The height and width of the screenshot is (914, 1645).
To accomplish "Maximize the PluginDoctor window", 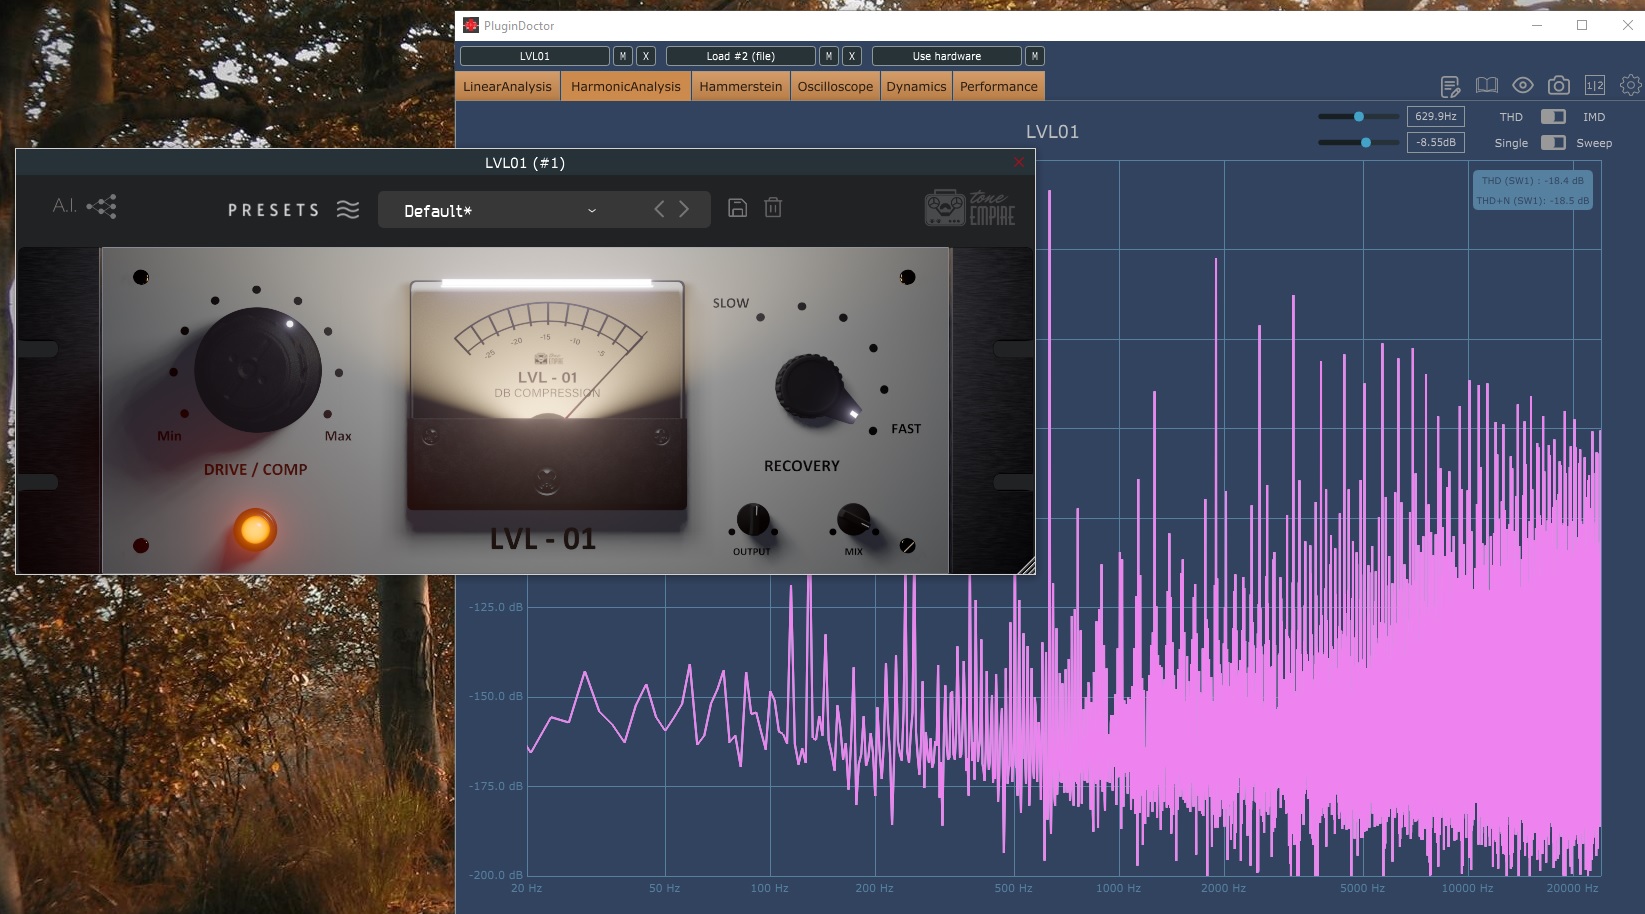I will coord(1582,25).
